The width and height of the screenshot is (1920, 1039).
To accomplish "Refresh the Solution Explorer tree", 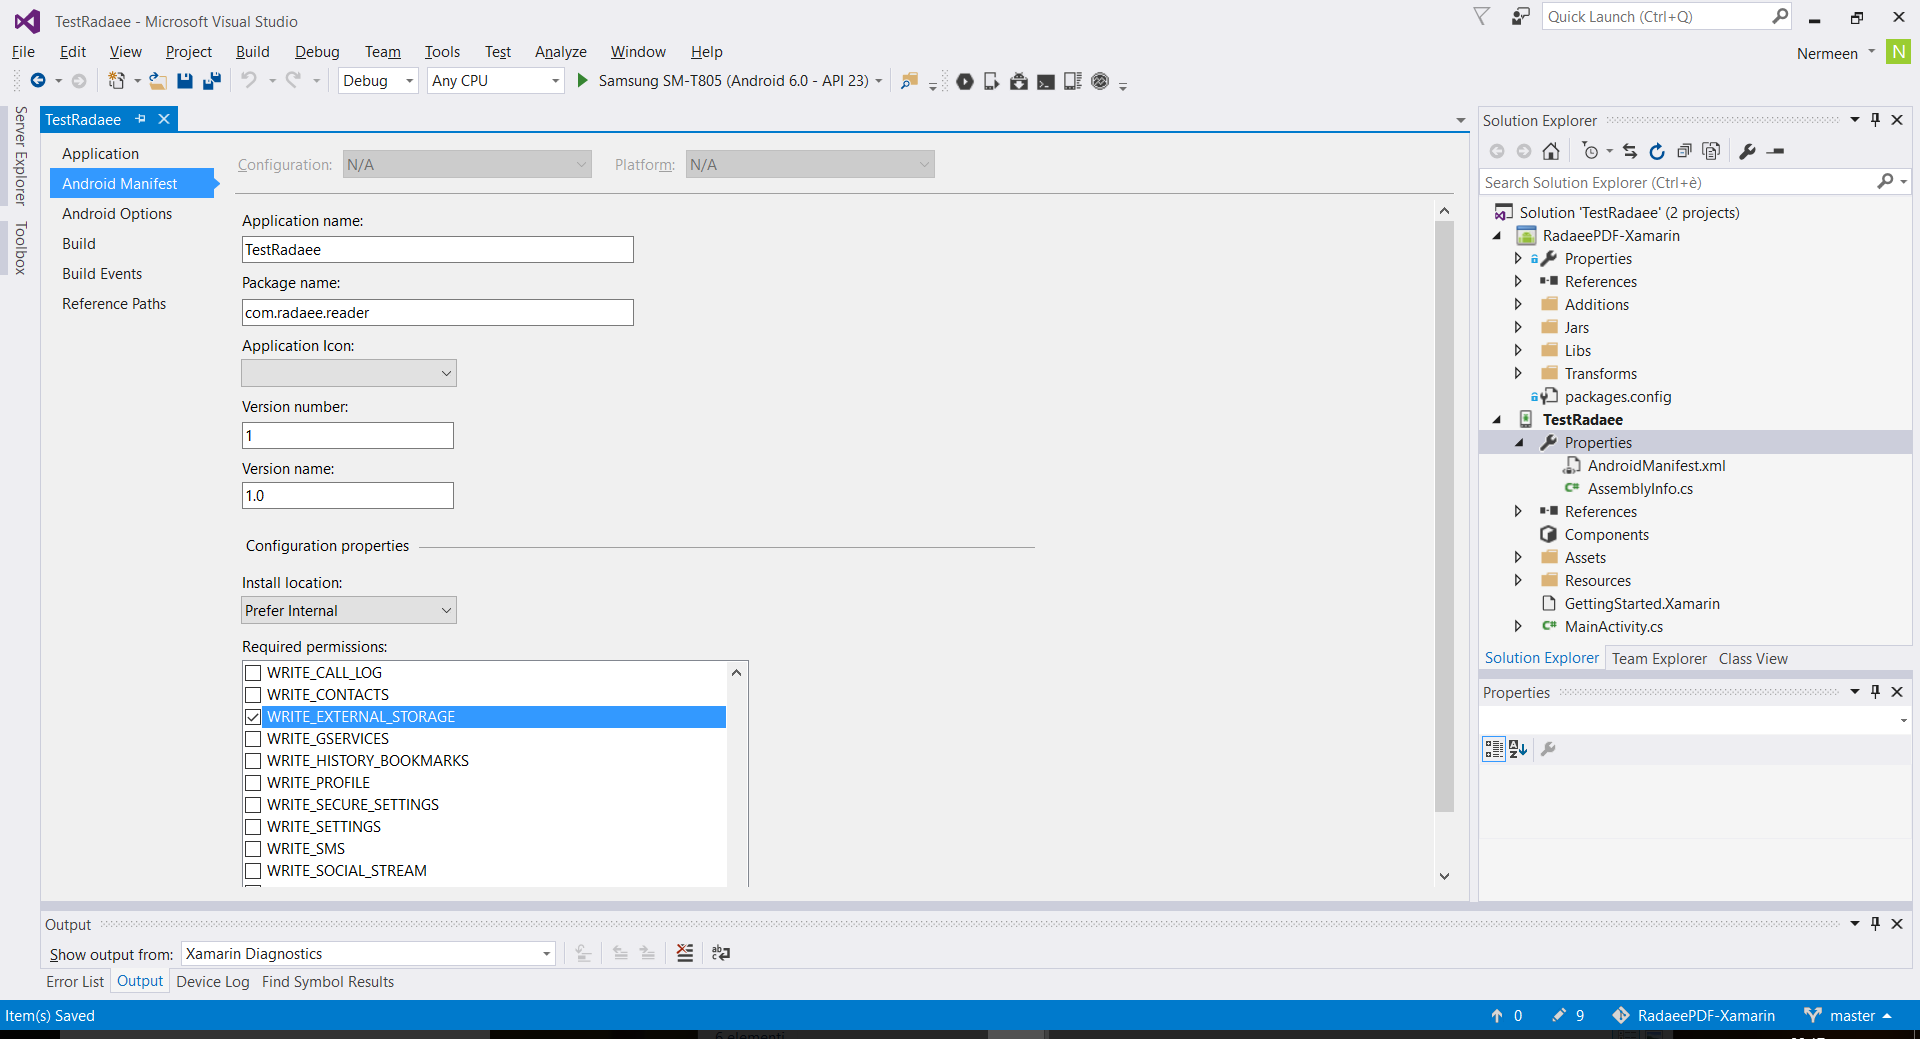I will point(1657,151).
